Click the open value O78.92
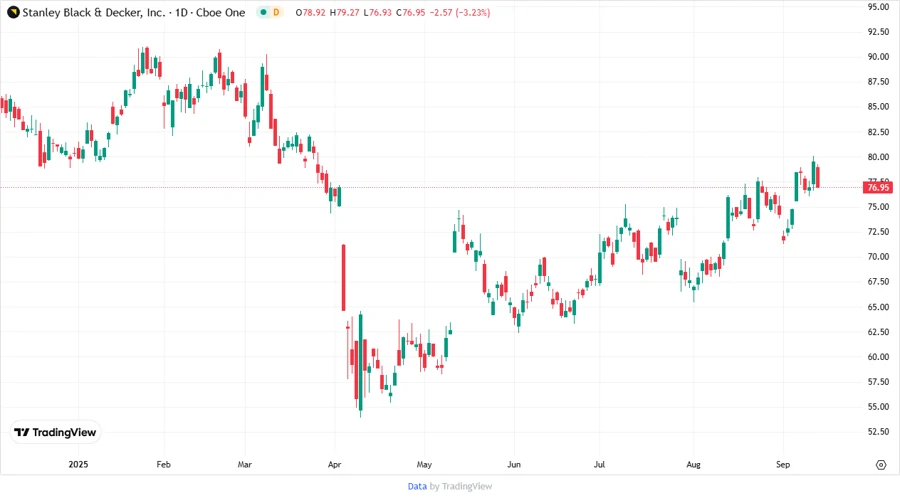 coord(311,12)
